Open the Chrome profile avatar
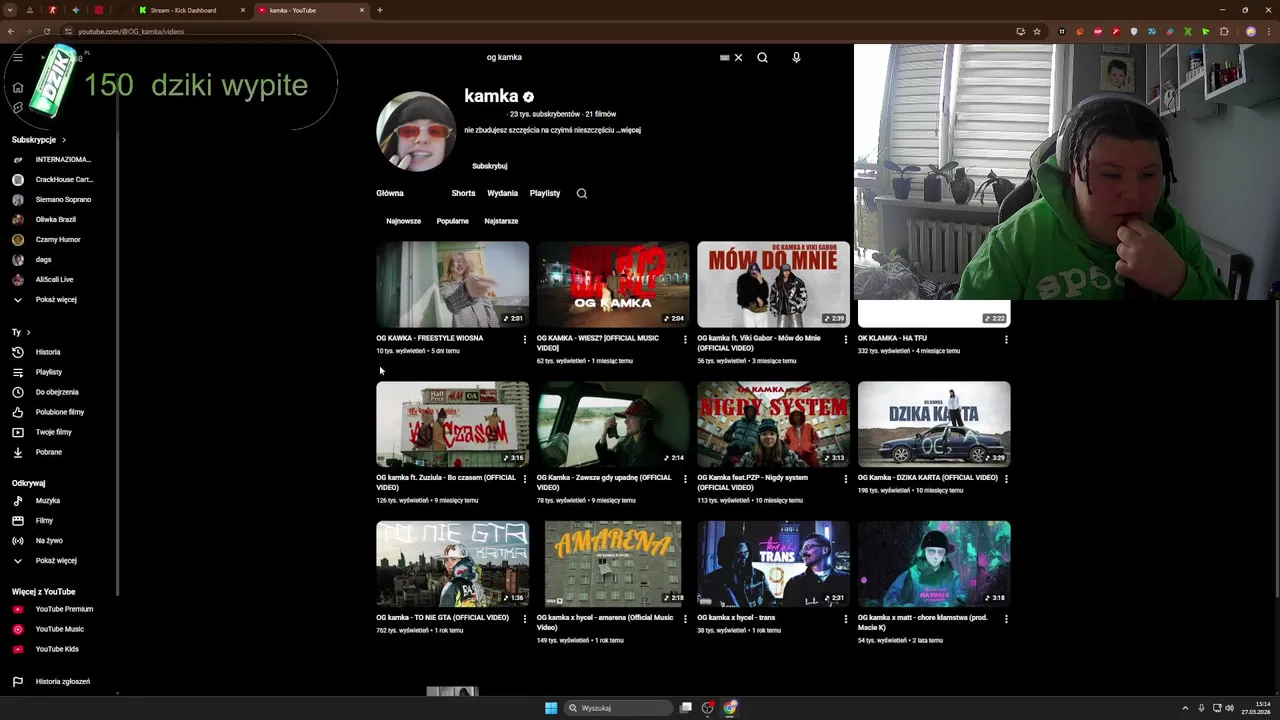Viewport: 1280px width, 720px height. tap(1250, 31)
